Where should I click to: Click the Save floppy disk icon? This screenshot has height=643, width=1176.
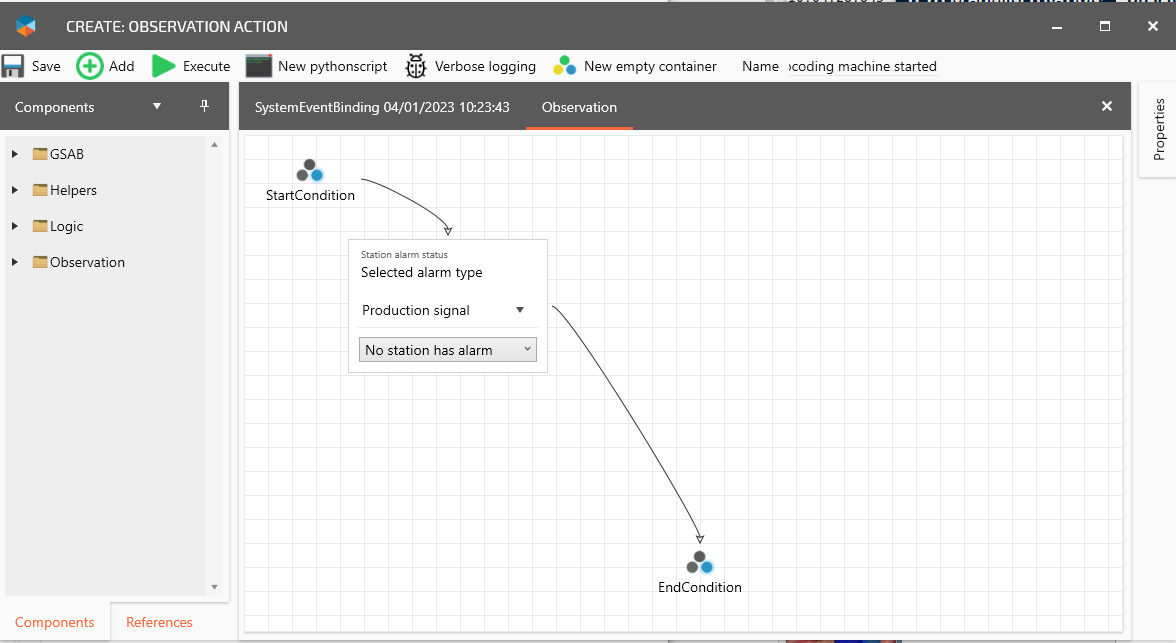[x=13, y=66]
